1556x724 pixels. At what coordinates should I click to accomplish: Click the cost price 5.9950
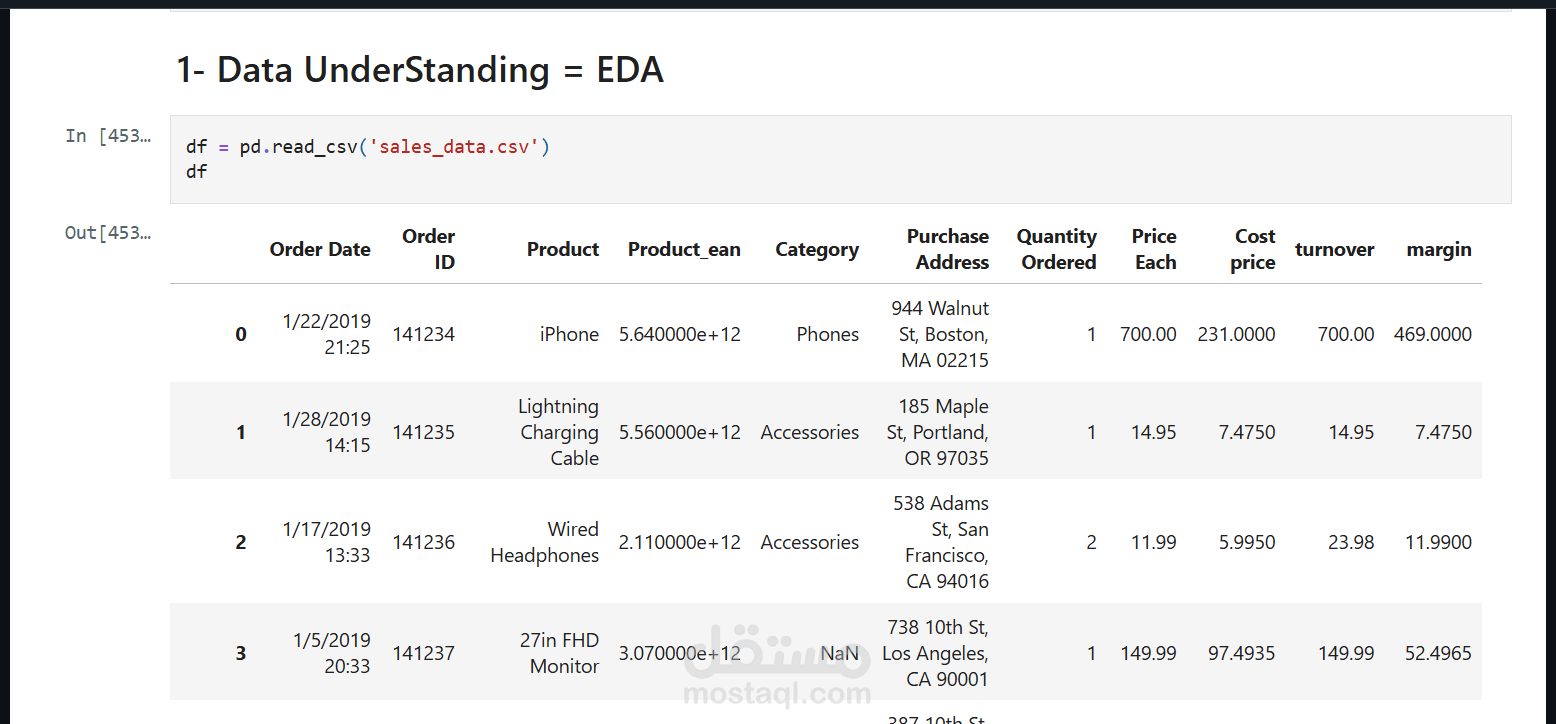tap(1247, 542)
